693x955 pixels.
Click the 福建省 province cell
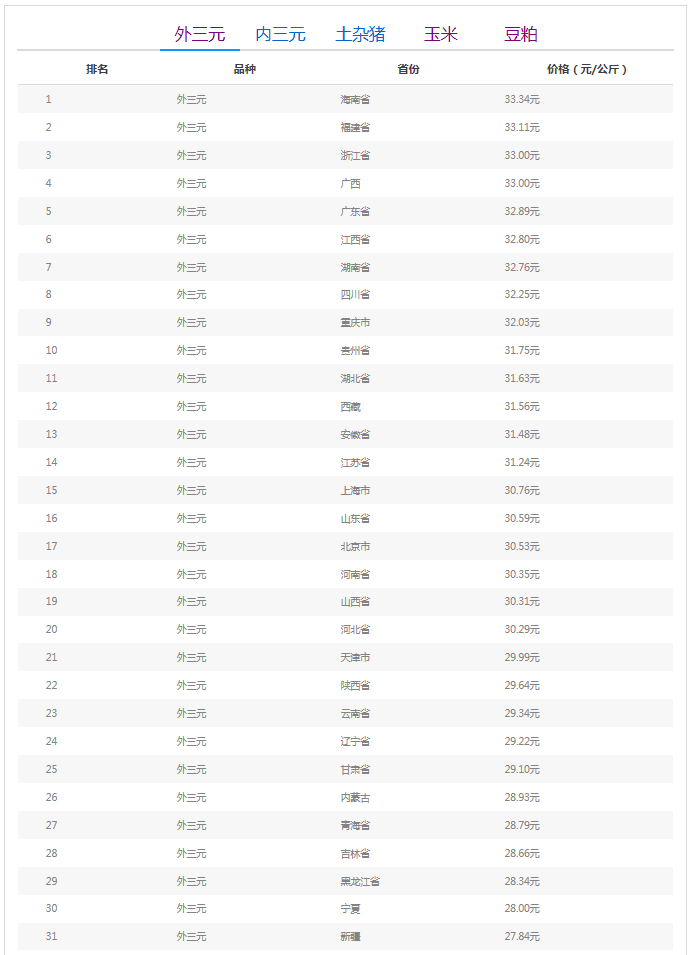coord(355,128)
